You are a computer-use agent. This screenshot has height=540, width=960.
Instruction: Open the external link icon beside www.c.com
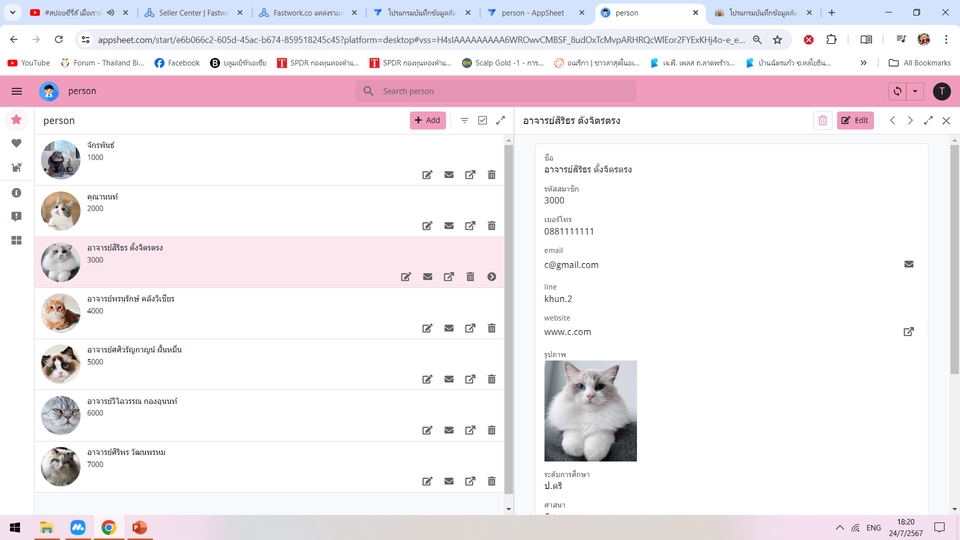tap(909, 331)
